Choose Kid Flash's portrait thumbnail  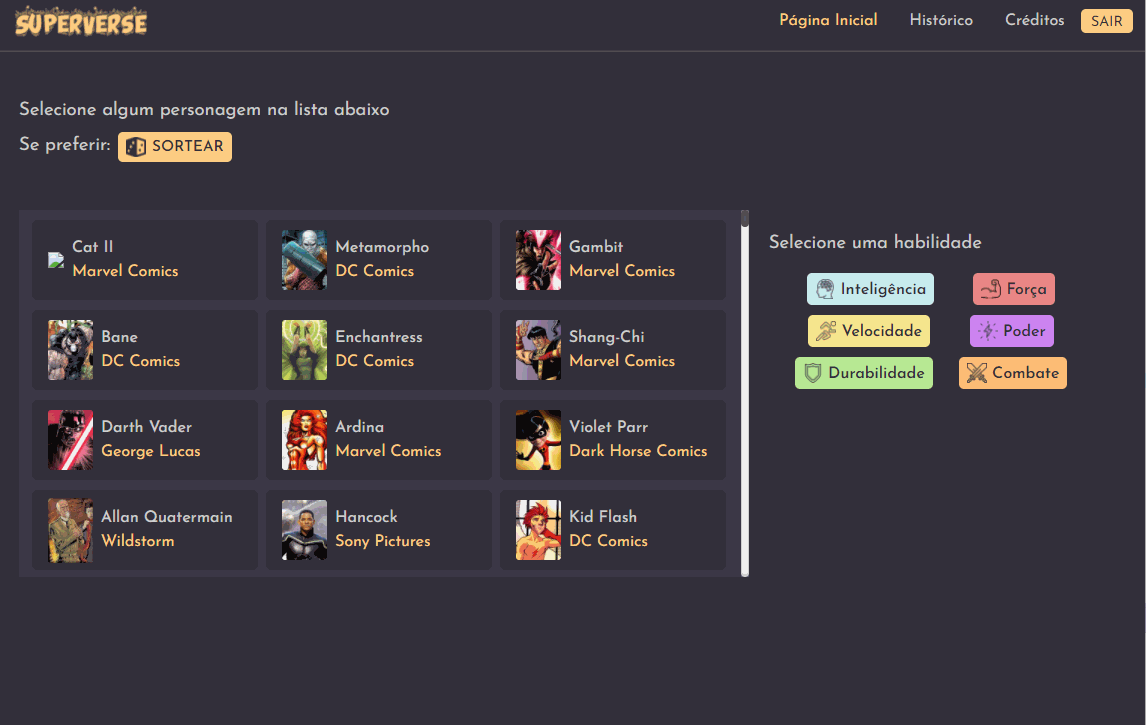pos(538,530)
